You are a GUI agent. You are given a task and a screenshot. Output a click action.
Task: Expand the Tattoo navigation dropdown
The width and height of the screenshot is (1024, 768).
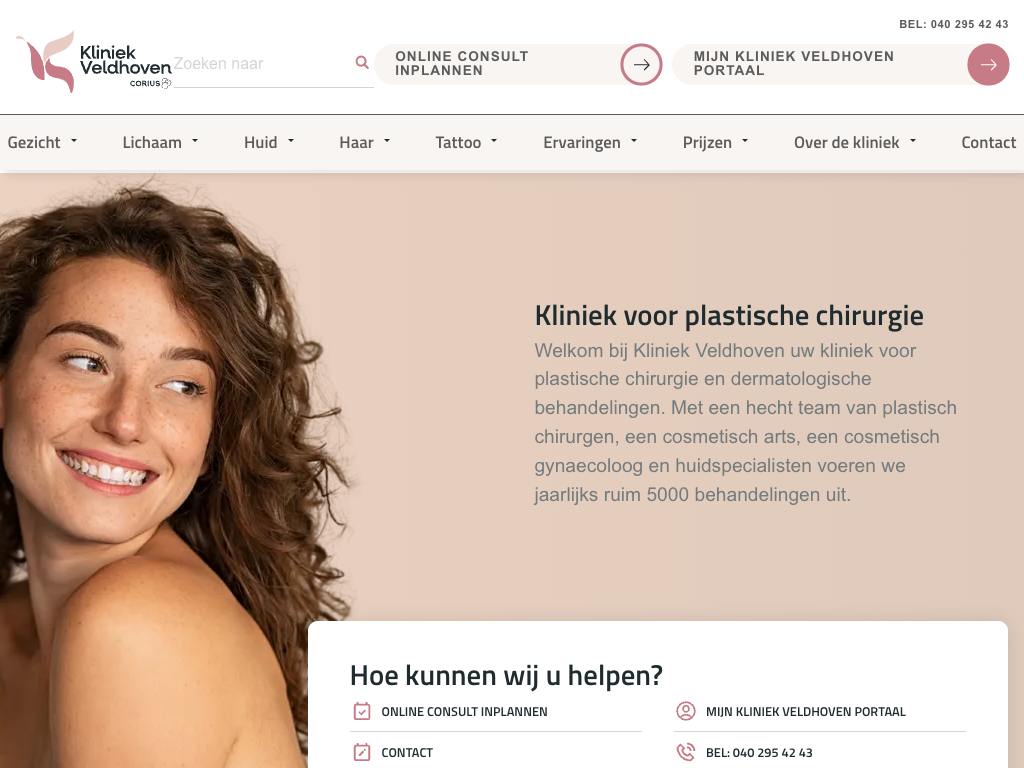click(x=466, y=142)
